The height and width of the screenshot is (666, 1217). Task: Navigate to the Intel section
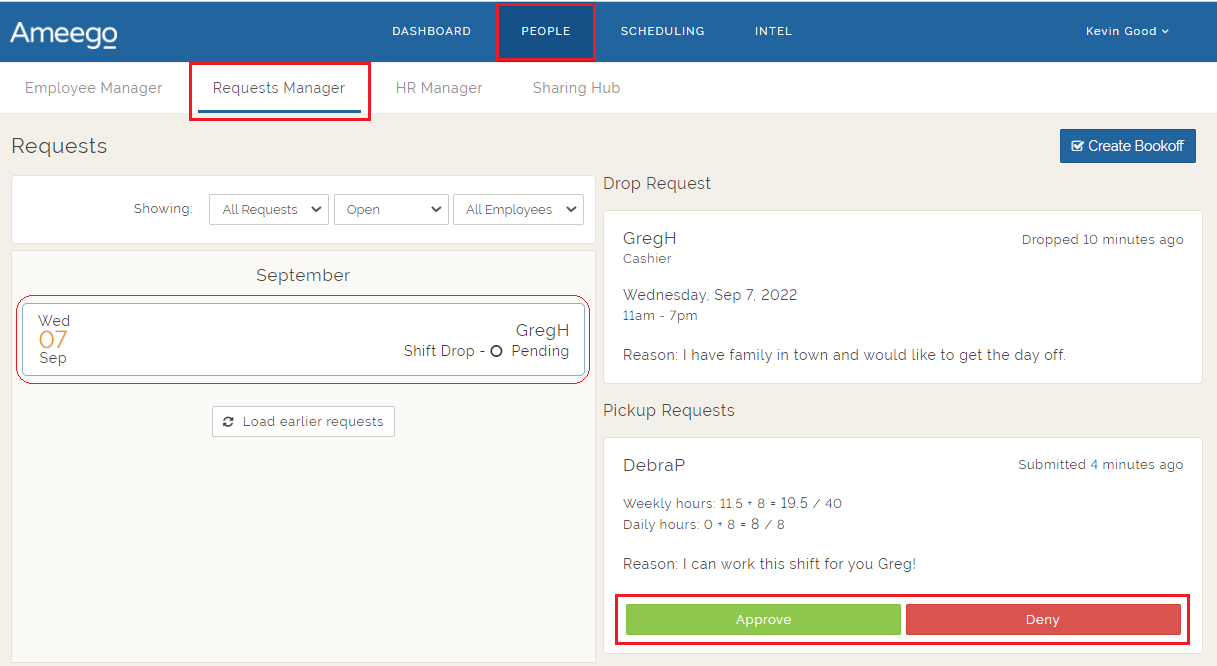point(773,31)
